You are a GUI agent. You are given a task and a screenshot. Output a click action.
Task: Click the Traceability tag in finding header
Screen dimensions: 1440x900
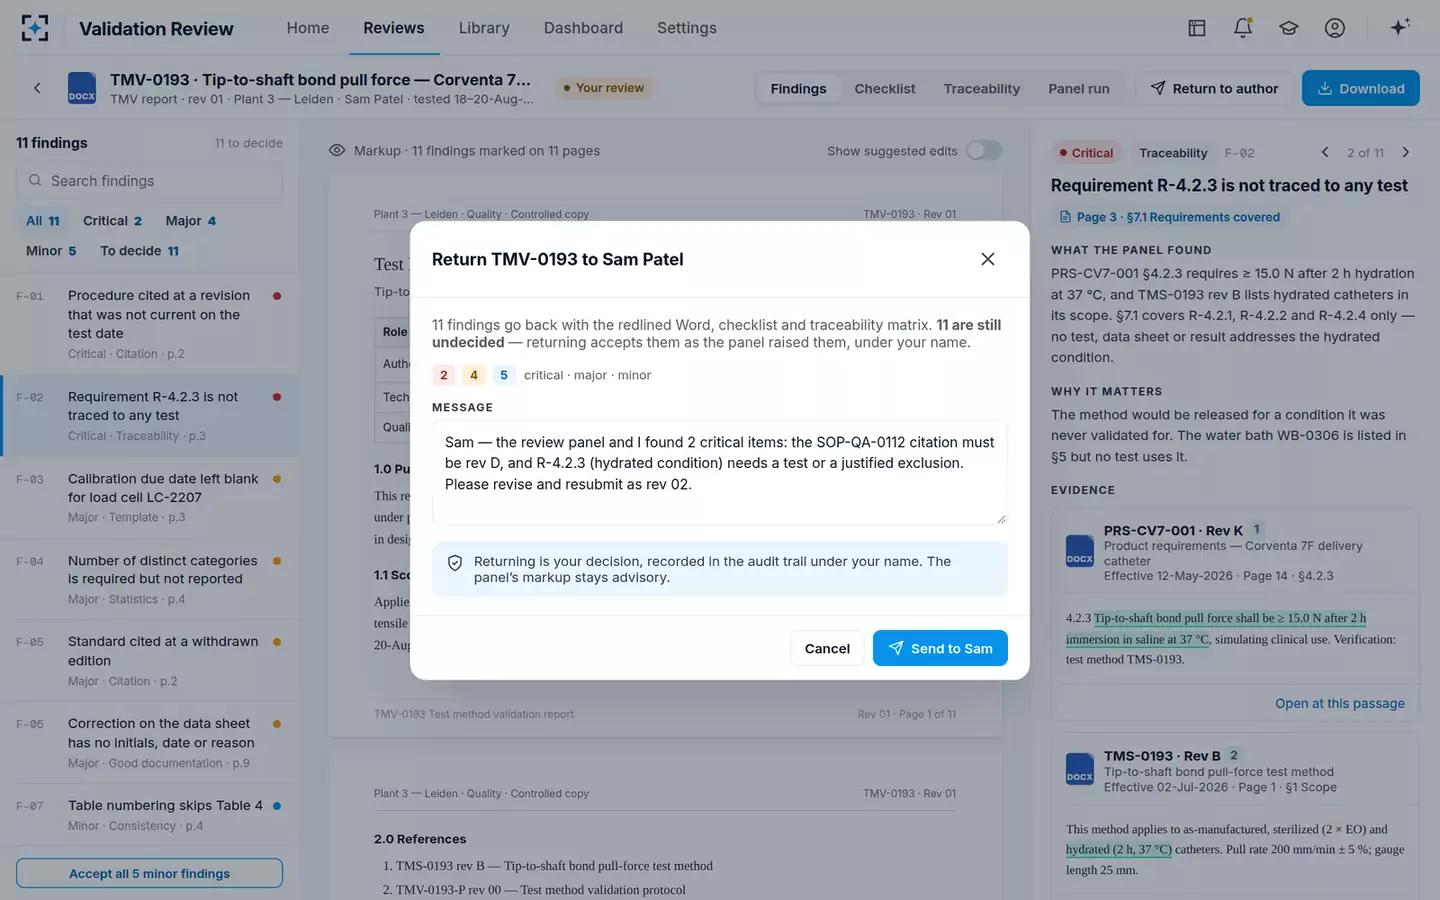tap(1173, 153)
